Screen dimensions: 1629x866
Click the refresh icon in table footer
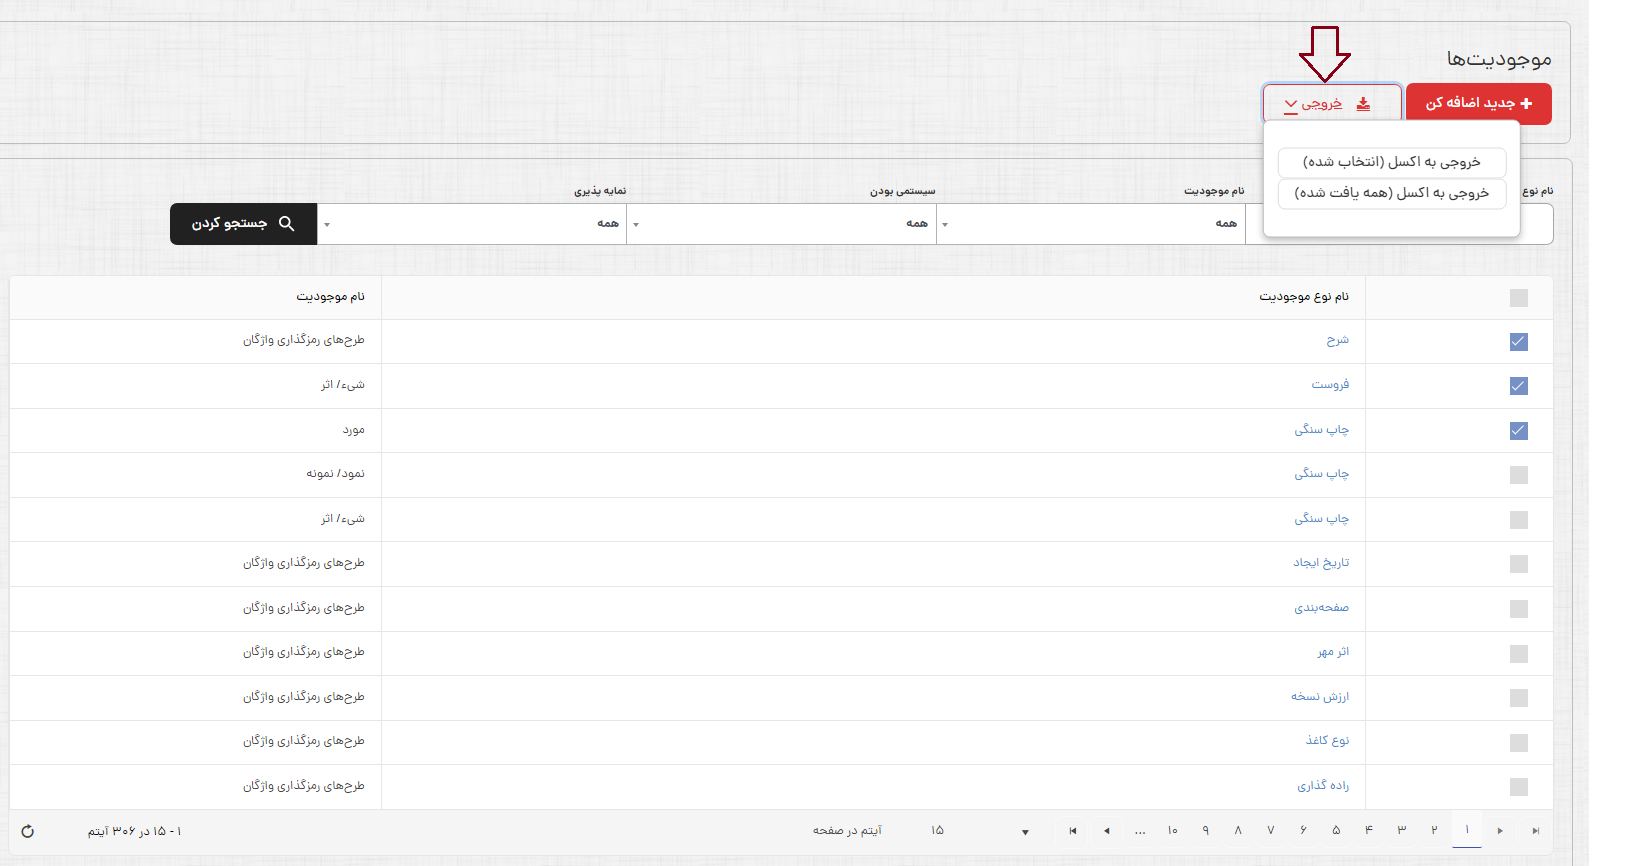[x=28, y=831]
